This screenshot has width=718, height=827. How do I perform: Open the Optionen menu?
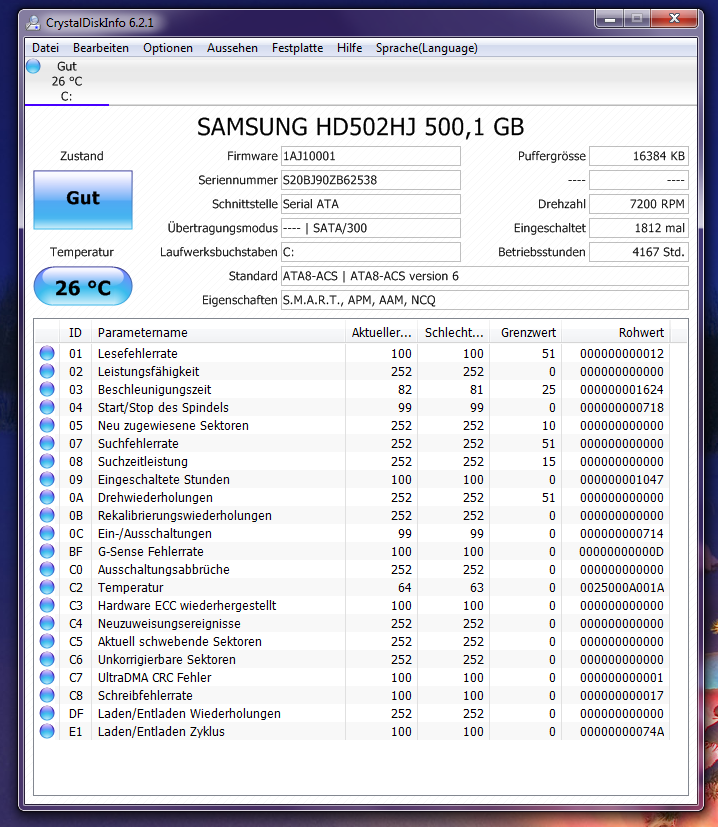click(x=168, y=48)
